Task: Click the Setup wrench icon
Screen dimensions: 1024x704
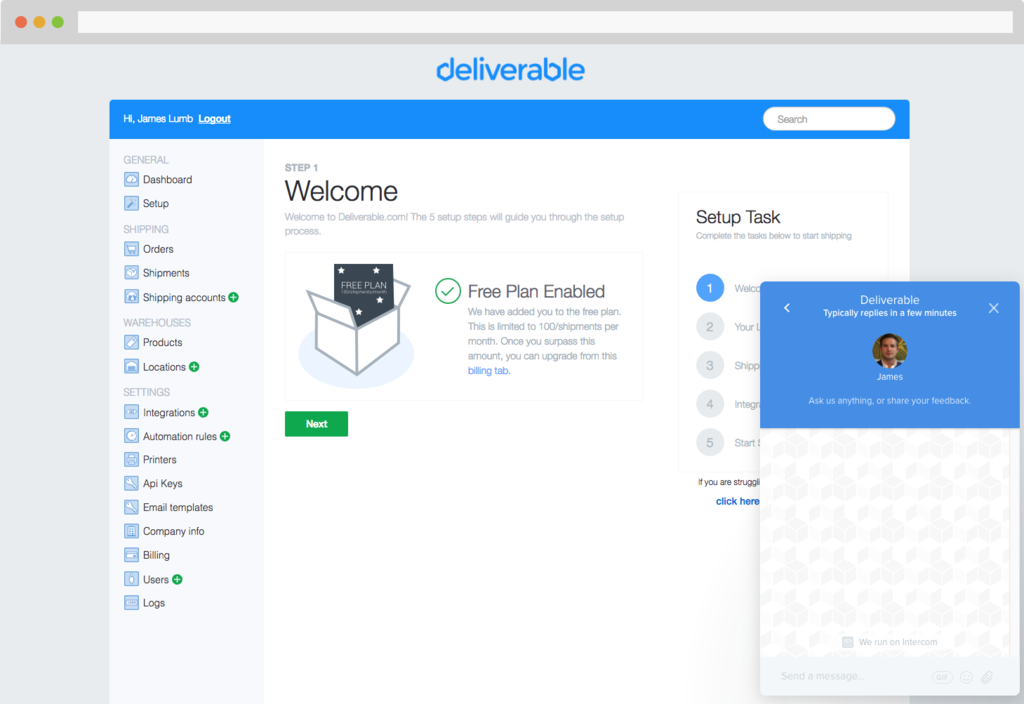Action: [x=131, y=203]
